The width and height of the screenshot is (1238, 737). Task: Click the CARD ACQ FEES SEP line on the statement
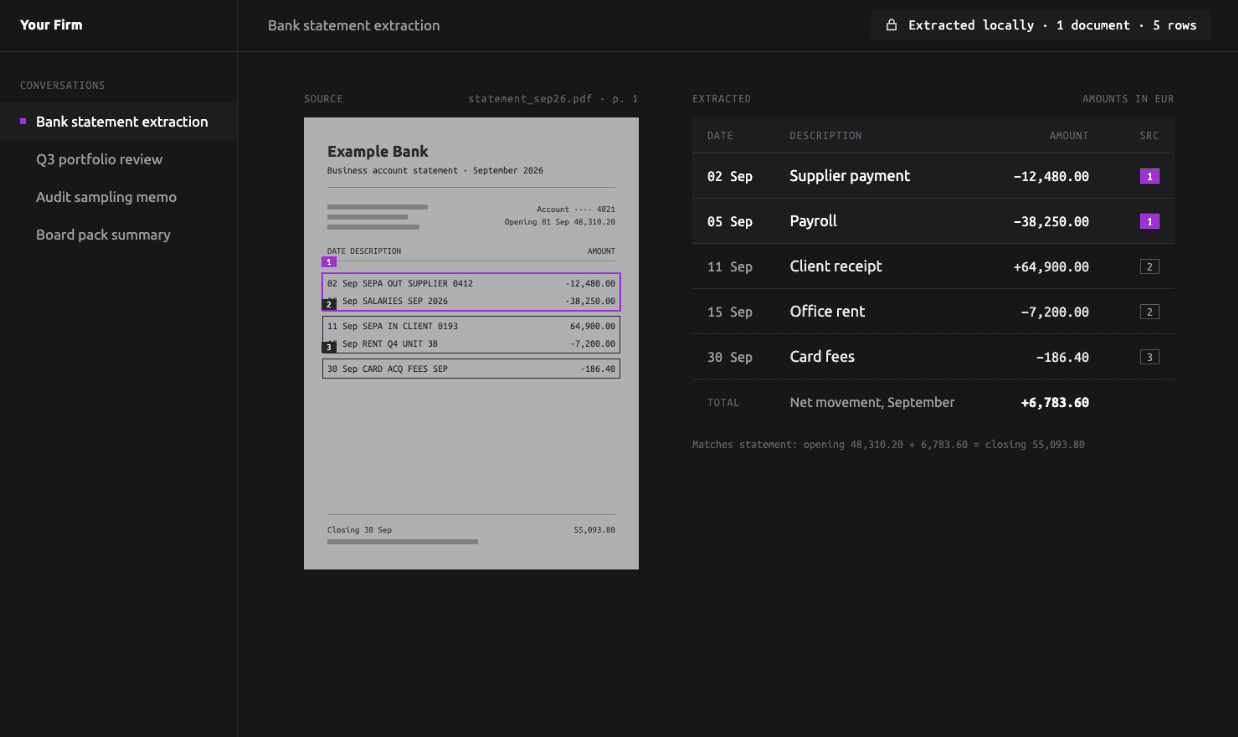[x=471, y=369]
